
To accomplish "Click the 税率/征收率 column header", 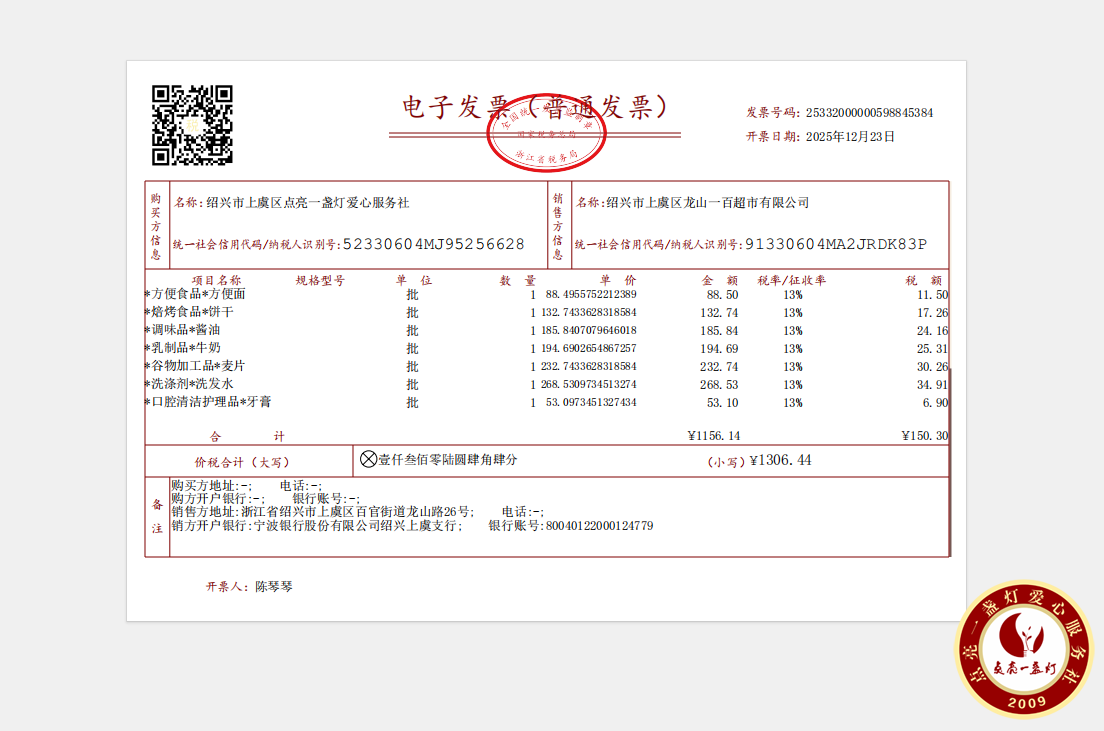I will pos(792,281).
